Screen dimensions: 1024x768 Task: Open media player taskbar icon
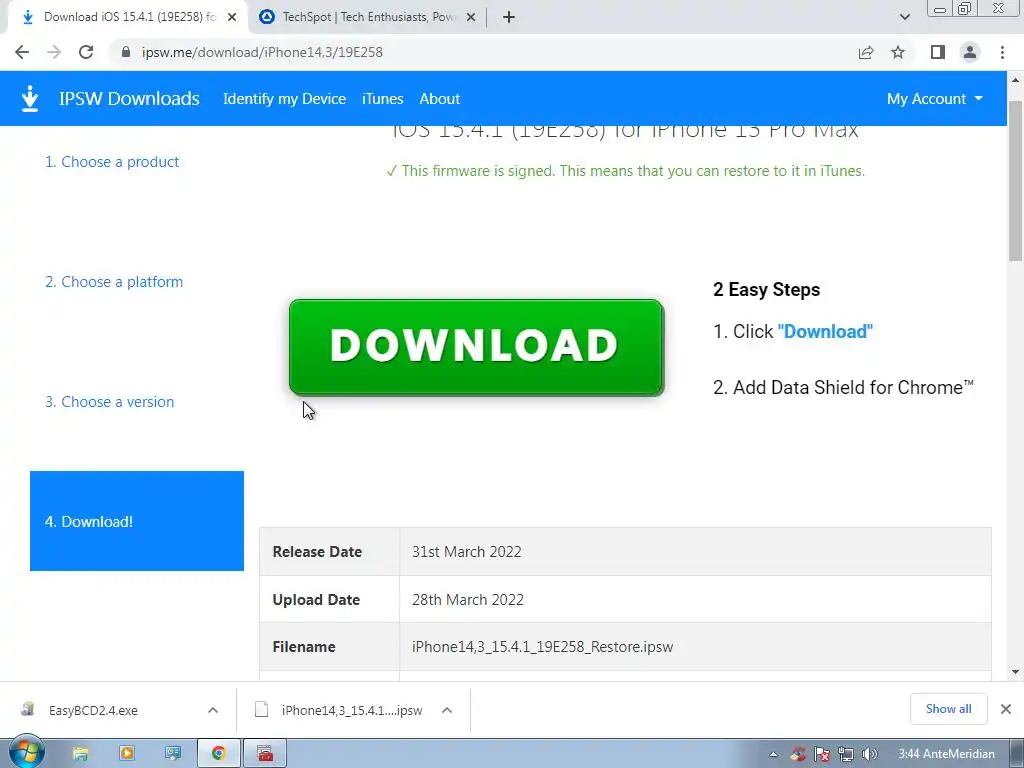[x=127, y=754]
